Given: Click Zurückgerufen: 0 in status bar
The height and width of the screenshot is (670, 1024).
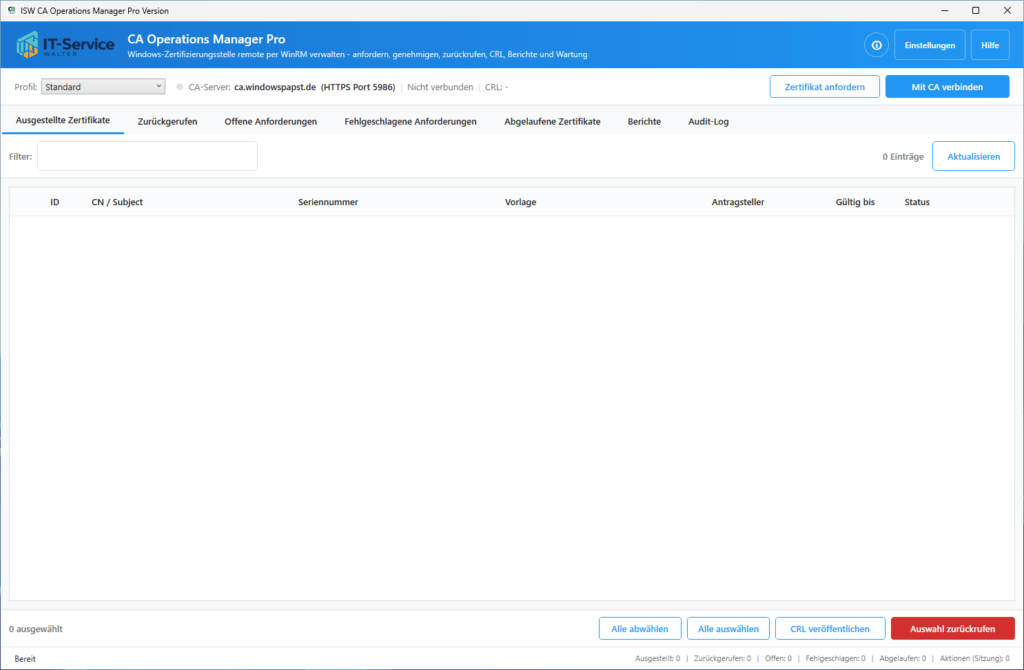Looking at the screenshot, I should pyautogui.click(x=722, y=658).
